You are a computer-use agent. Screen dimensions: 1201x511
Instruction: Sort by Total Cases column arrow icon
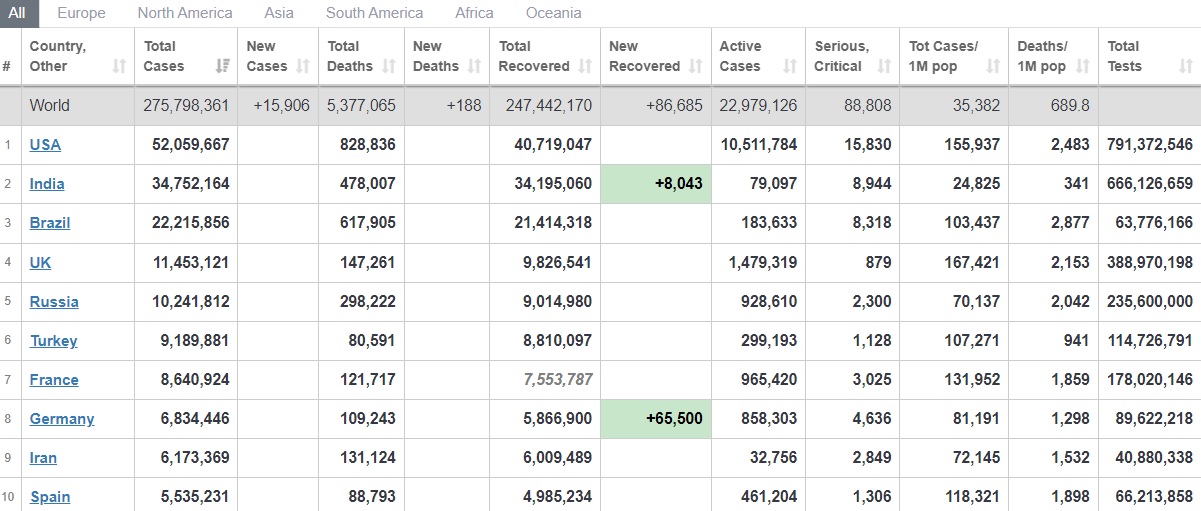[x=223, y=67]
